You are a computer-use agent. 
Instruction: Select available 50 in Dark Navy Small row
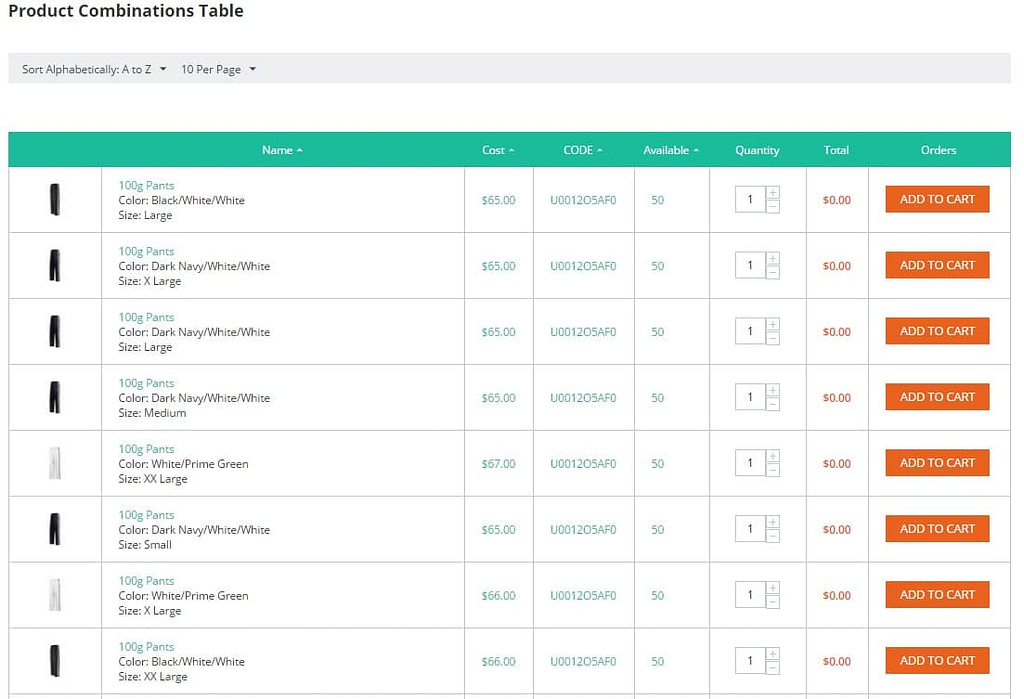point(658,530)
